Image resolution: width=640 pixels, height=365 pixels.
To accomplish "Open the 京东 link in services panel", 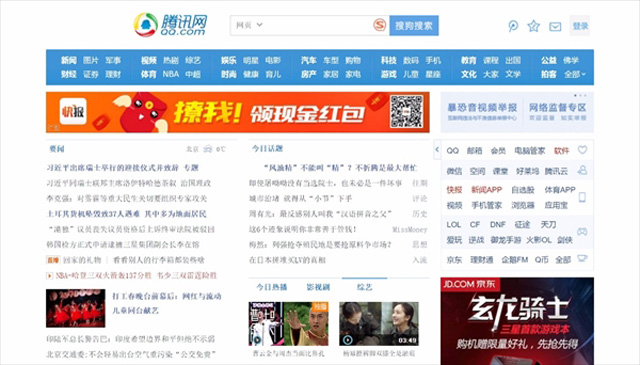I will click(x=454, y=260).
